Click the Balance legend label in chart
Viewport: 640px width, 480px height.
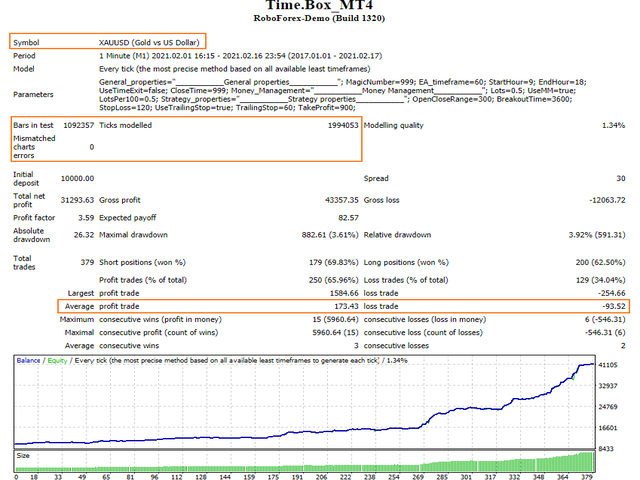coord(28,360)
